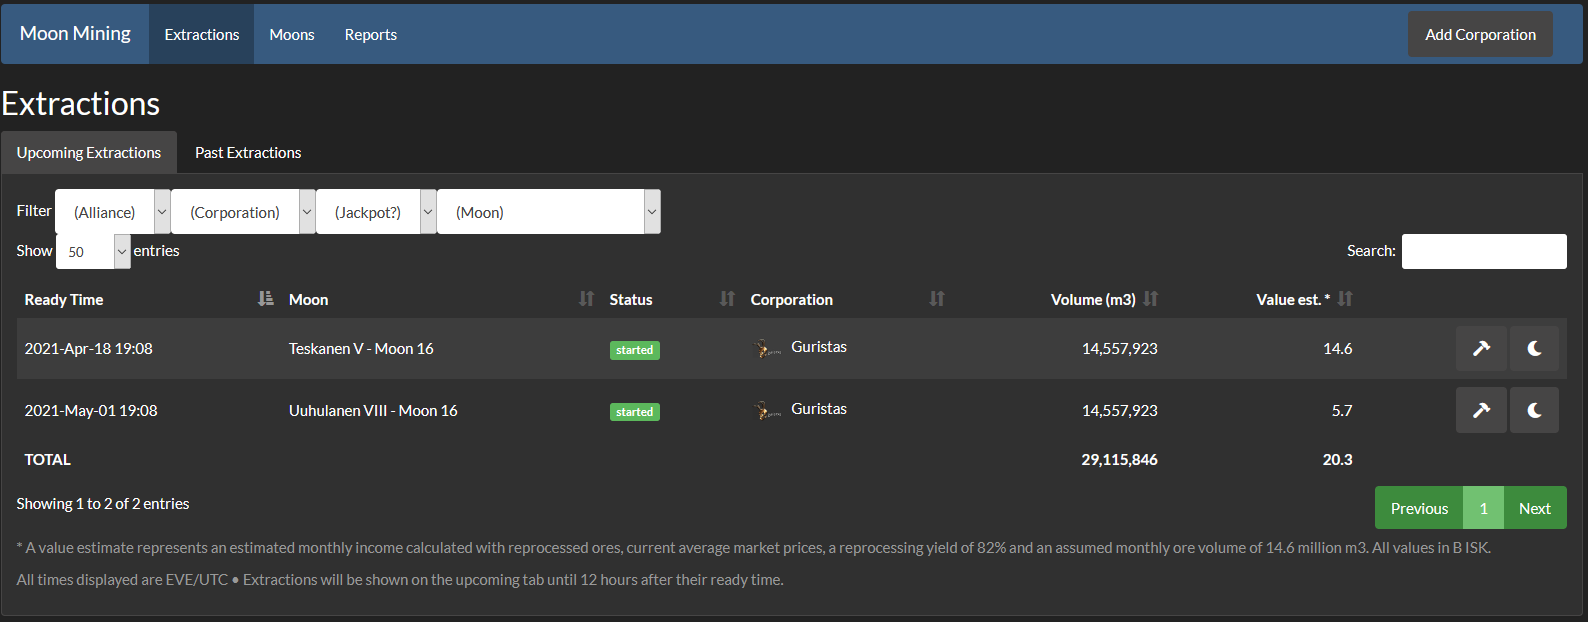This screenshot has width=1588, height=622.
Task: Sort by Volume (m3) column arrows
Action: point(1151,299)
